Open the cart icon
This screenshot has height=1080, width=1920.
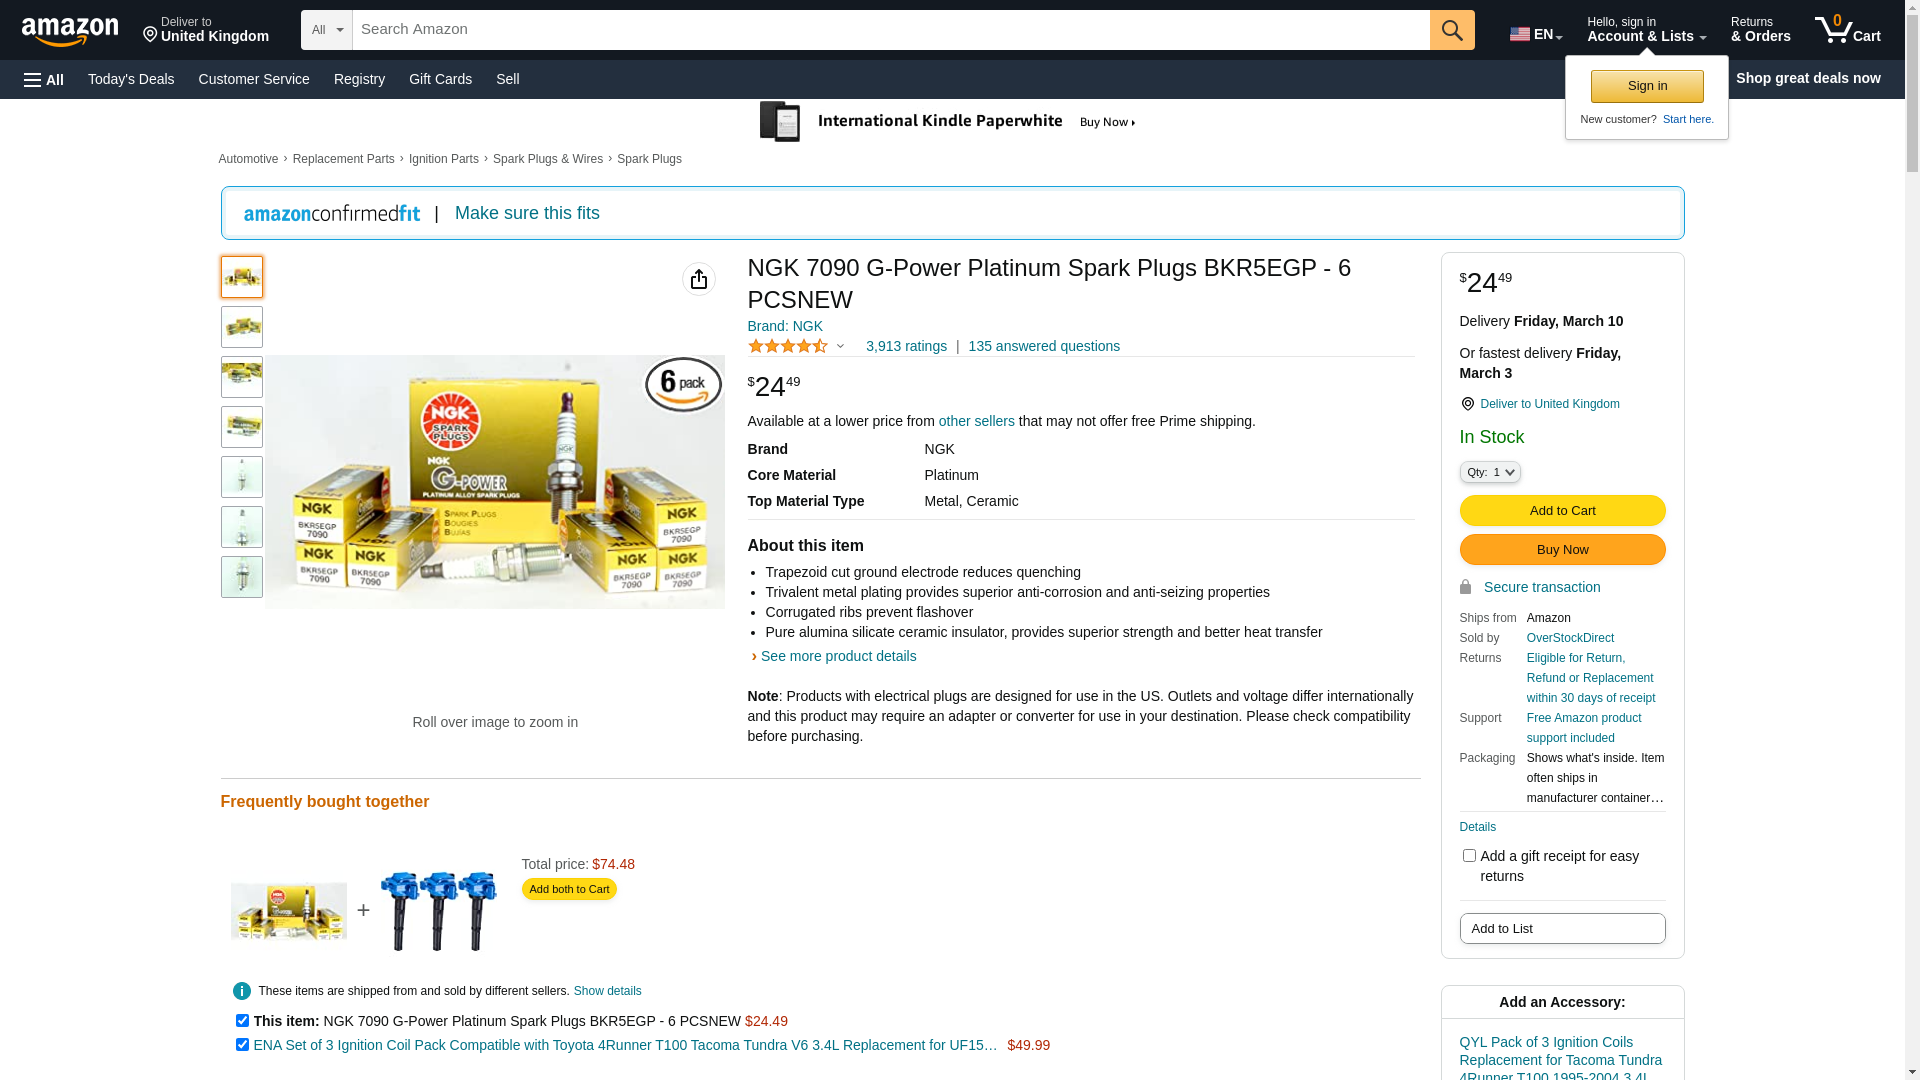pyautogui.click(x=1847, y=30)
